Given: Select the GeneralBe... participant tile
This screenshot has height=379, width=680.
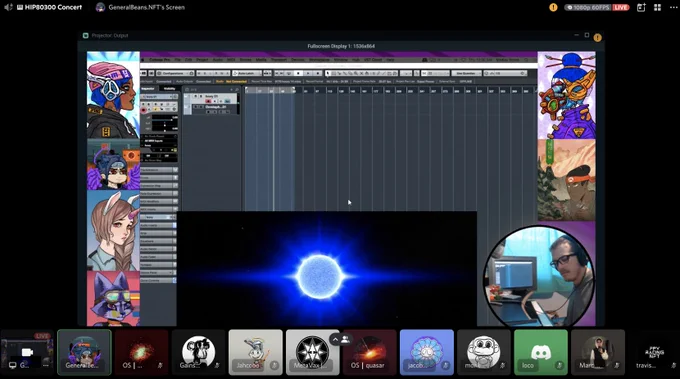Looking at the screenshot, I should (x=84, y=352).
